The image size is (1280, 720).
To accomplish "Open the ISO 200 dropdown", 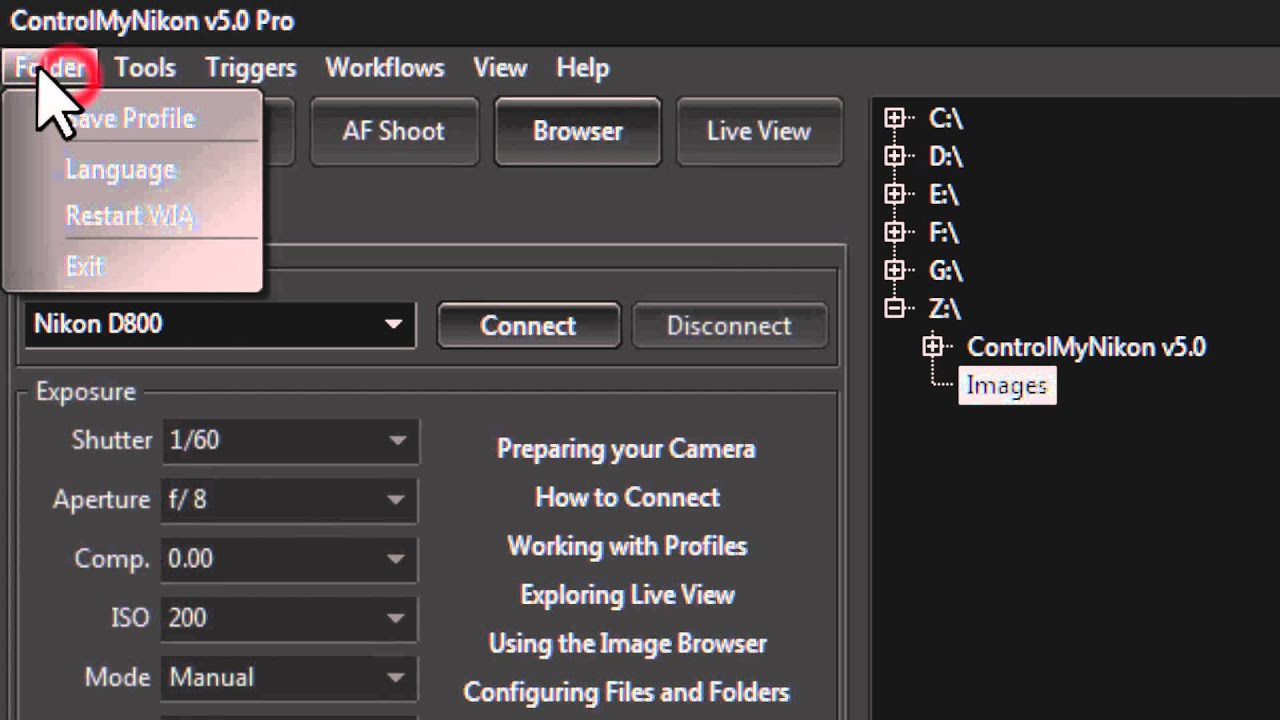I will (291, 618).
